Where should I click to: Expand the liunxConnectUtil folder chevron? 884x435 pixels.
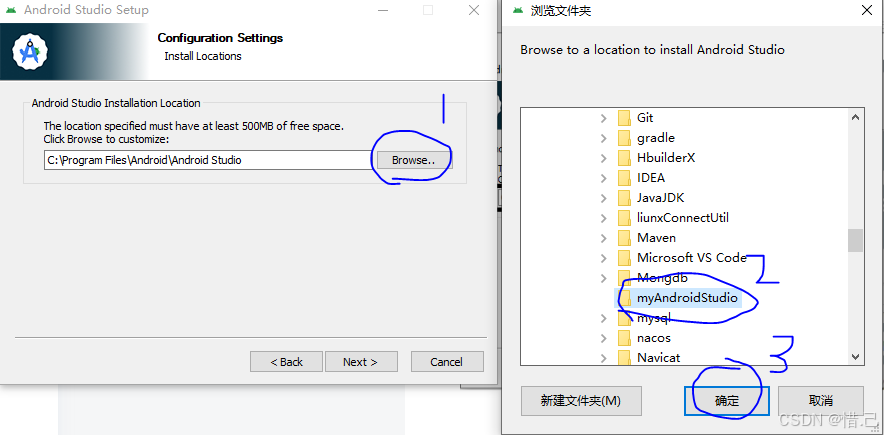point(604,218)
